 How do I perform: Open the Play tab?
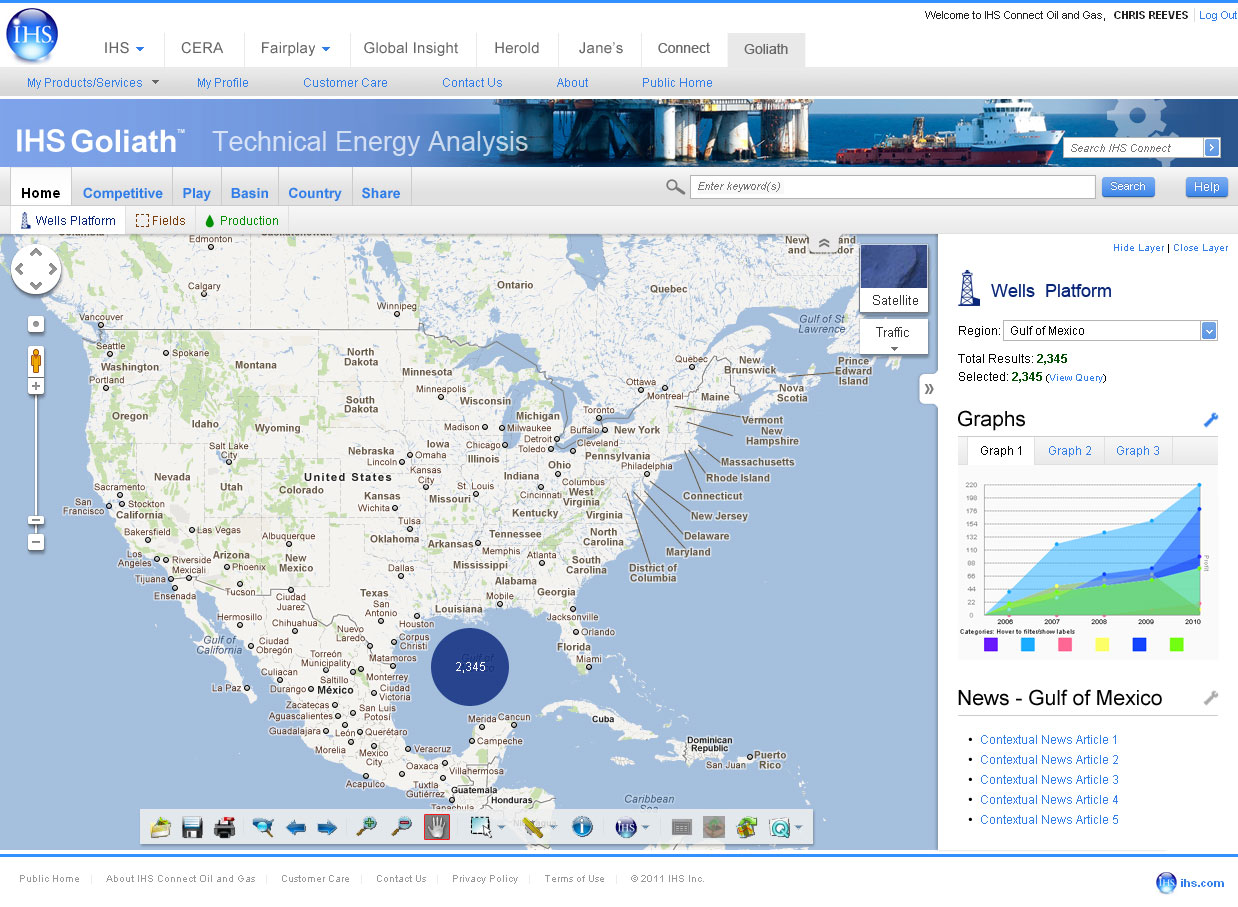pos(196,193)
